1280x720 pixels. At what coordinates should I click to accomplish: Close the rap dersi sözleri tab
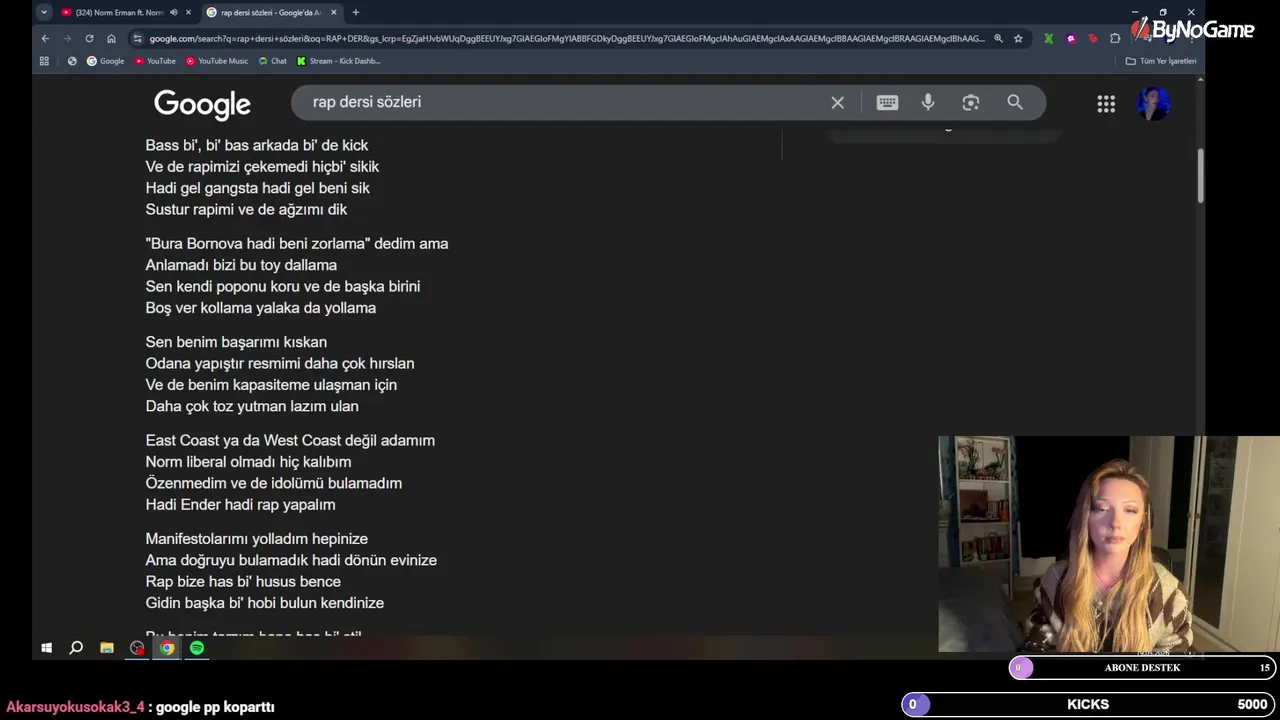click(x=334, y=12)
